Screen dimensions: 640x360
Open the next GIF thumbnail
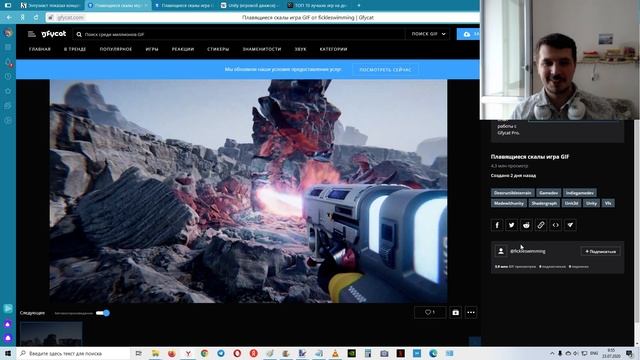(x=51, y=333)
